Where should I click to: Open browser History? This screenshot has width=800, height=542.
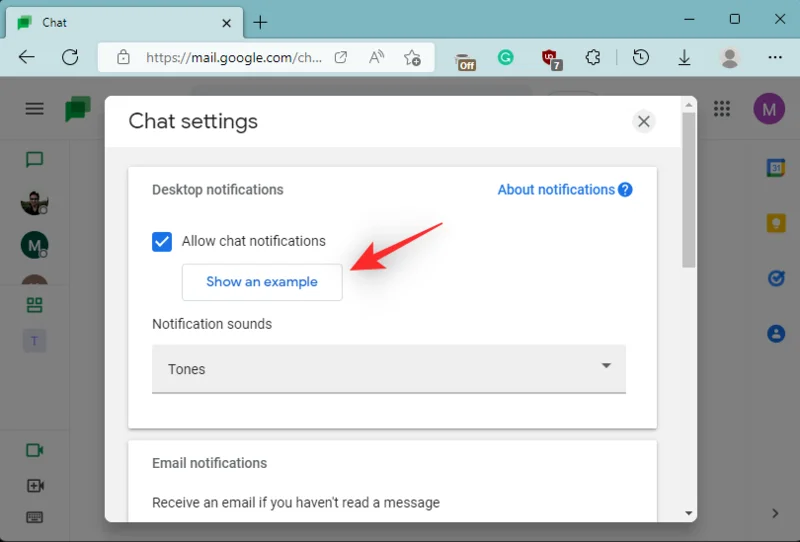(641, 57)
